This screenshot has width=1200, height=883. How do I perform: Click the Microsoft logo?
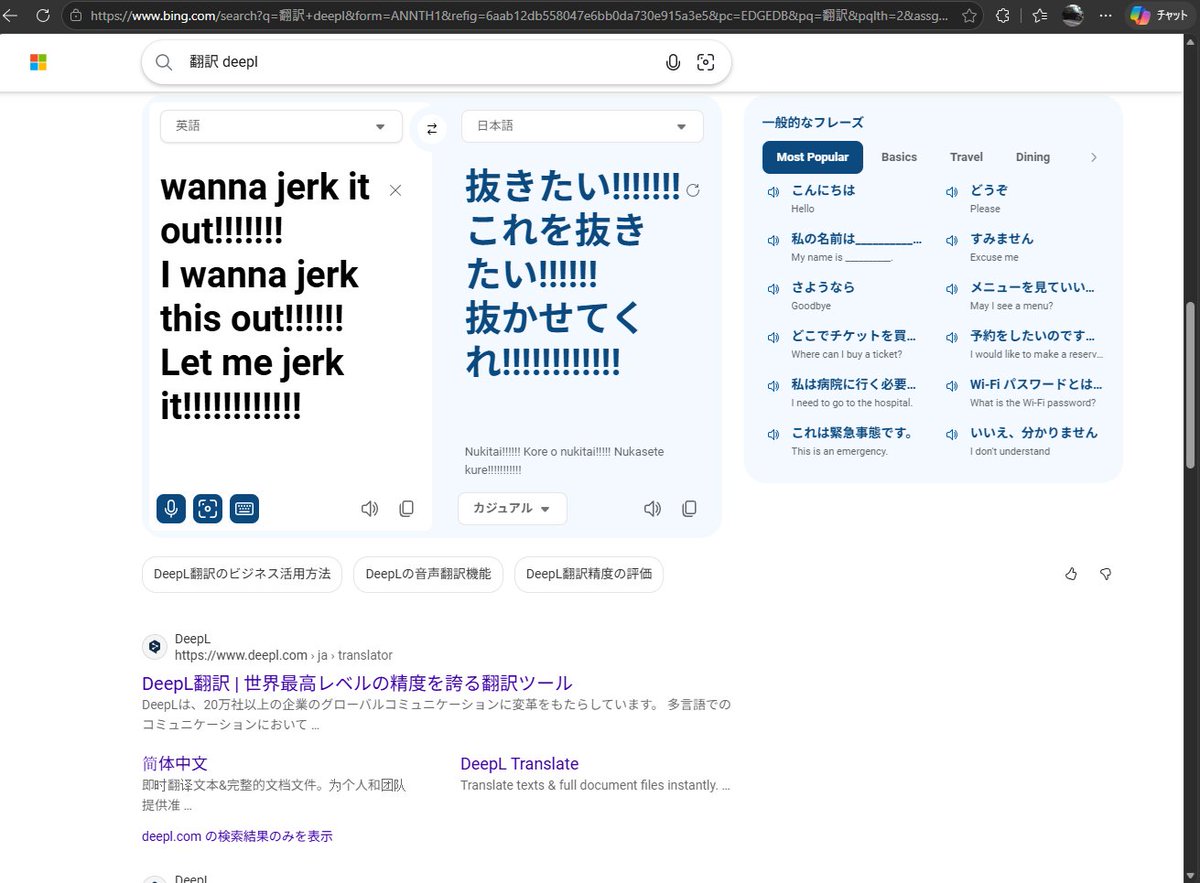tap(38, 63)
